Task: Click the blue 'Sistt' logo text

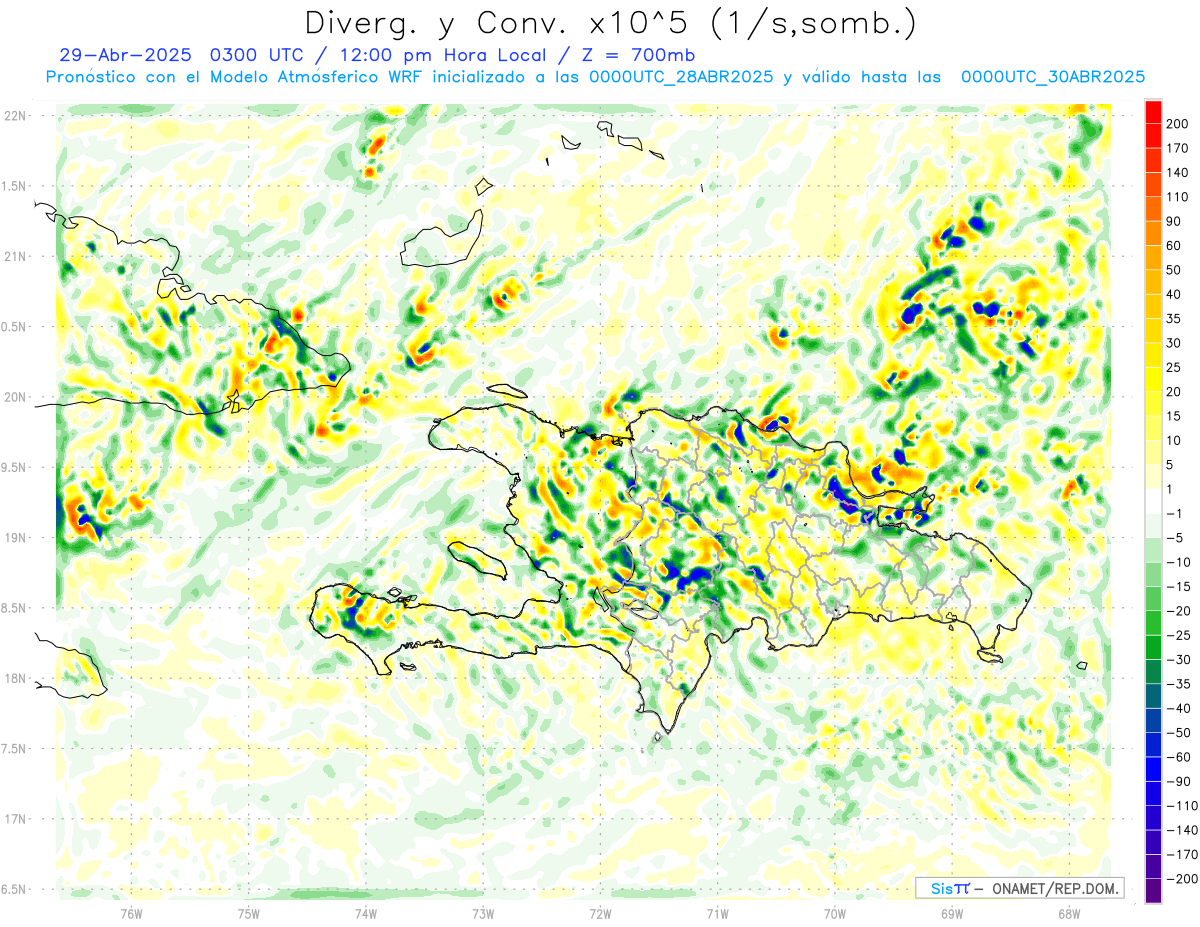Action: coord(950,888)
